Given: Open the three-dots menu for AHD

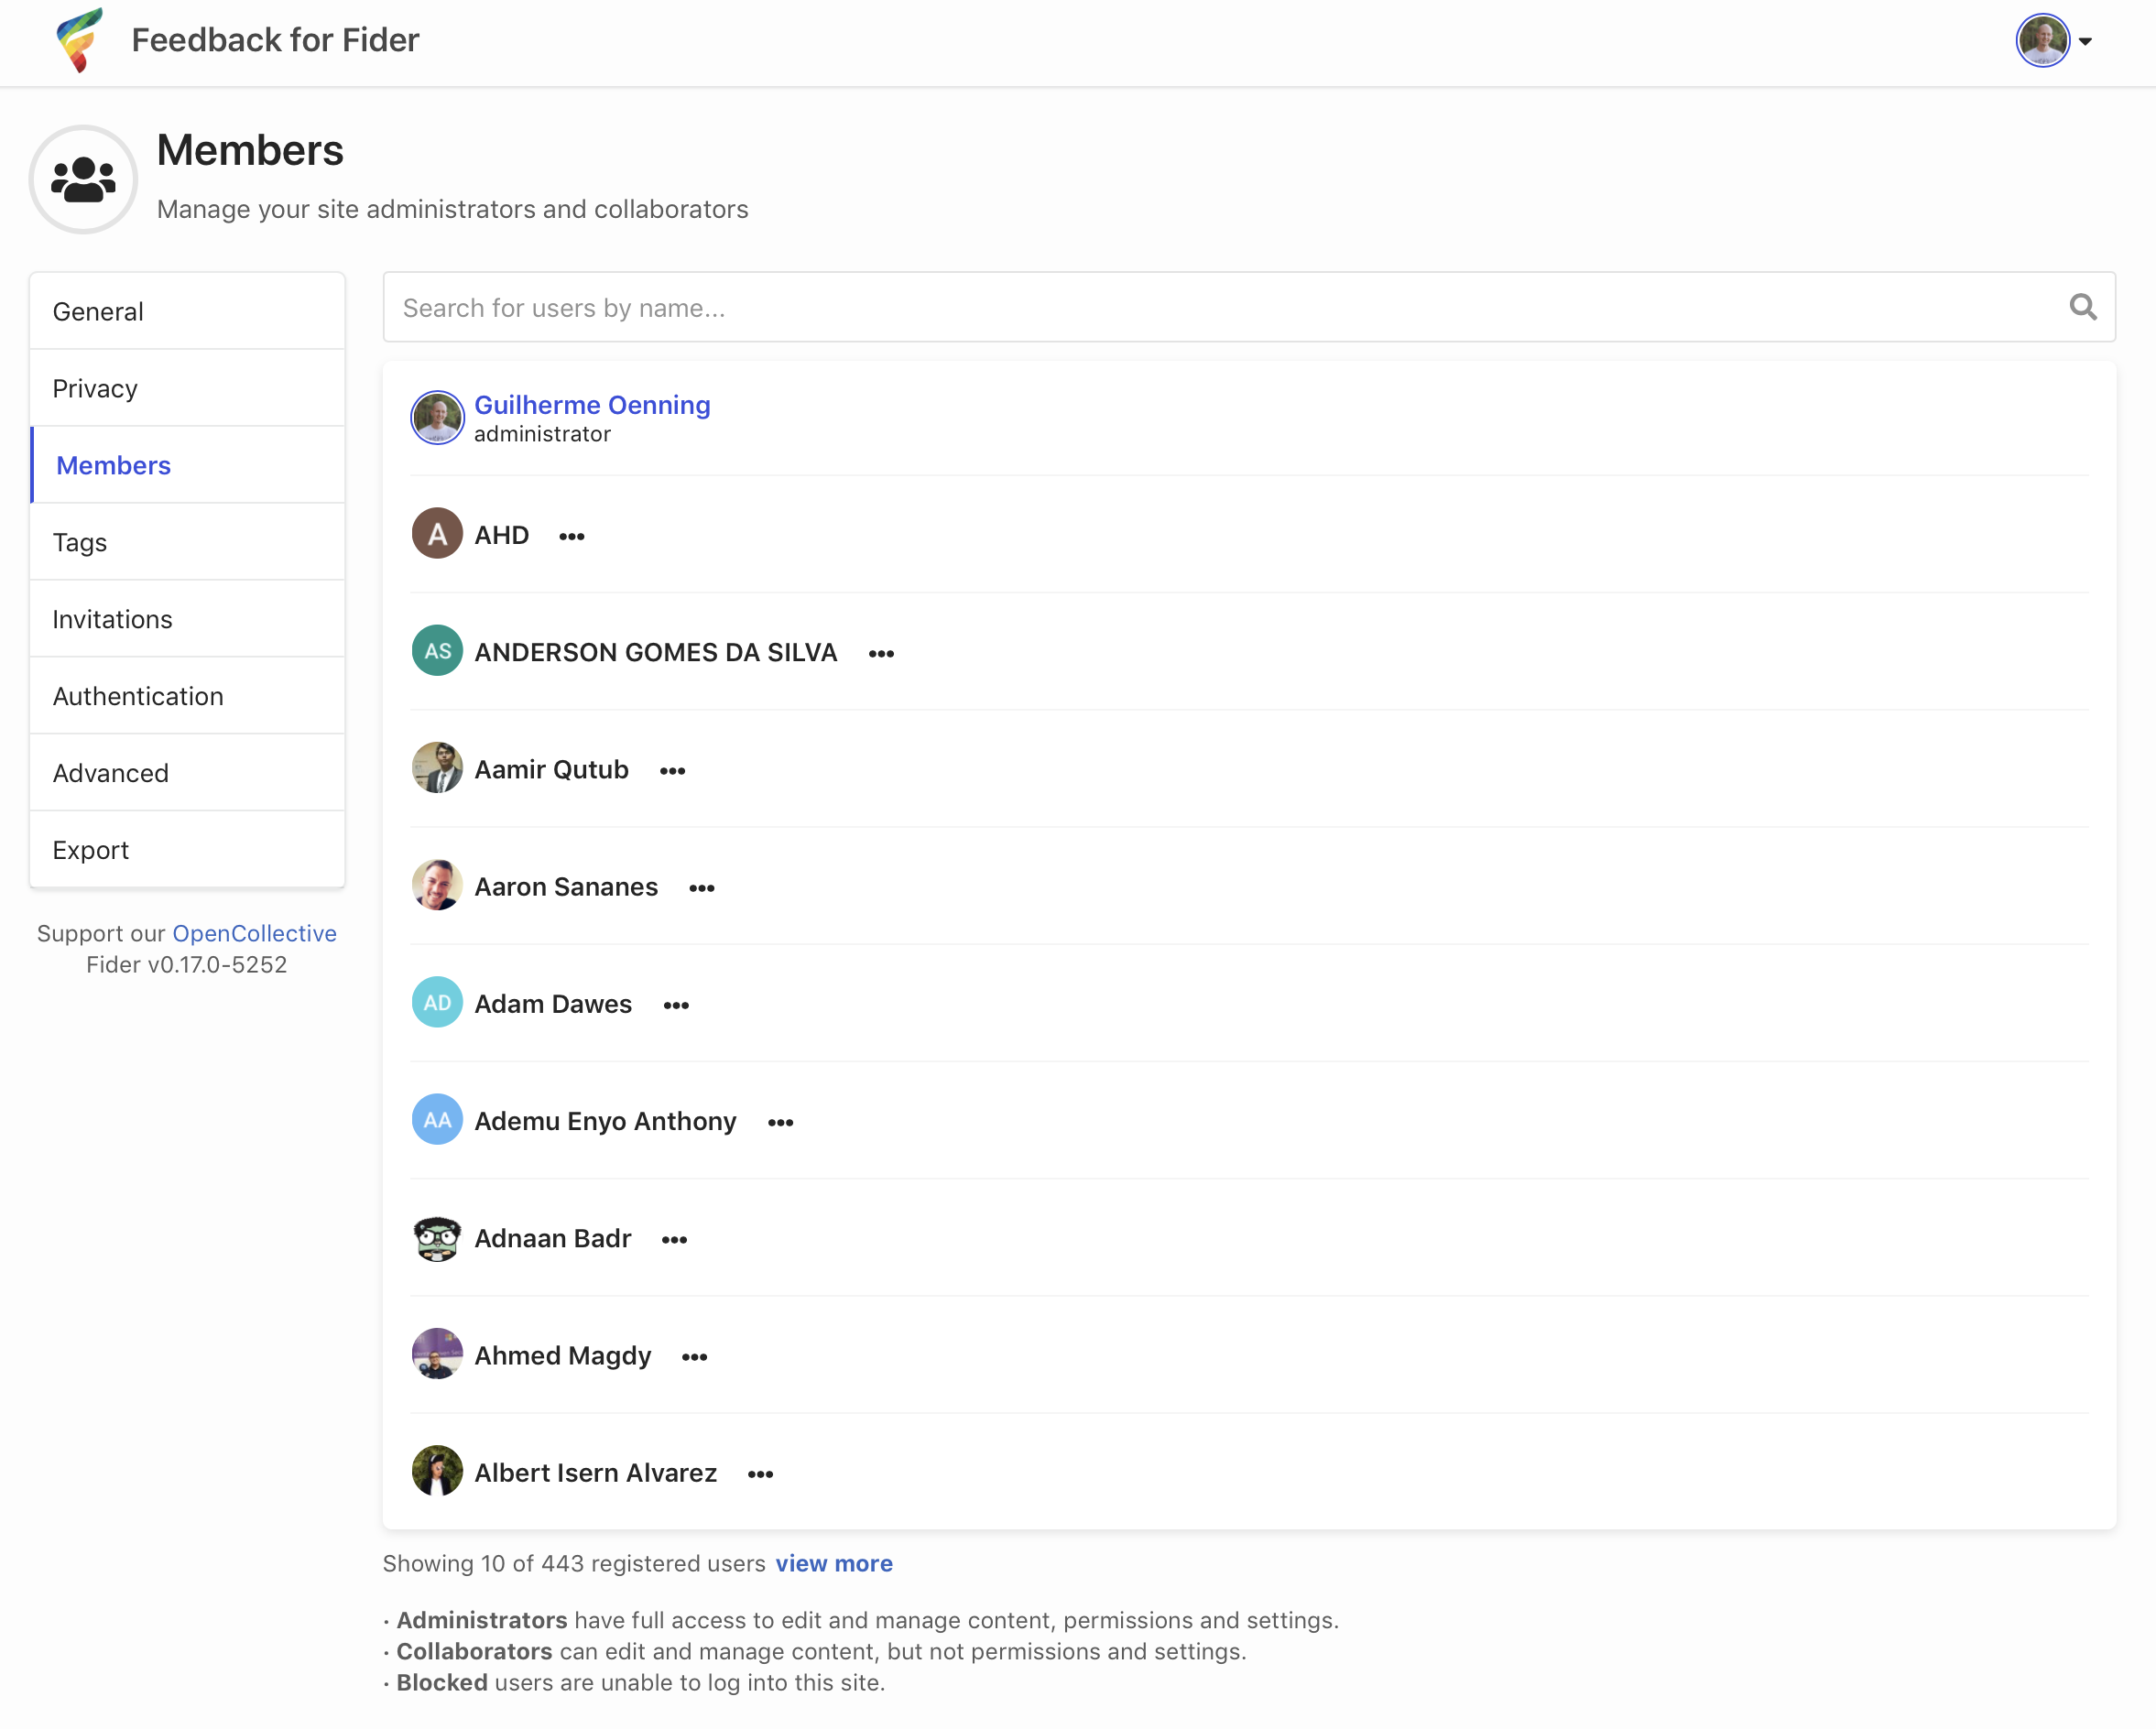Looking at the screenshot, I should point(572,537).
